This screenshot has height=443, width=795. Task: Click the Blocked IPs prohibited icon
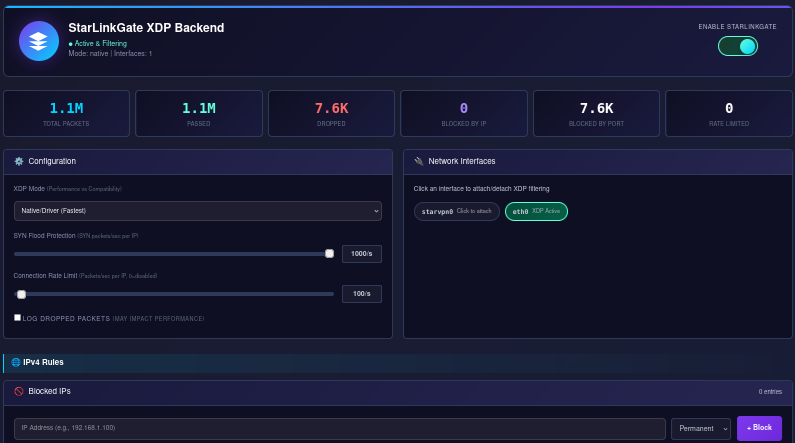pyautogui.click(x=19, y=391)
